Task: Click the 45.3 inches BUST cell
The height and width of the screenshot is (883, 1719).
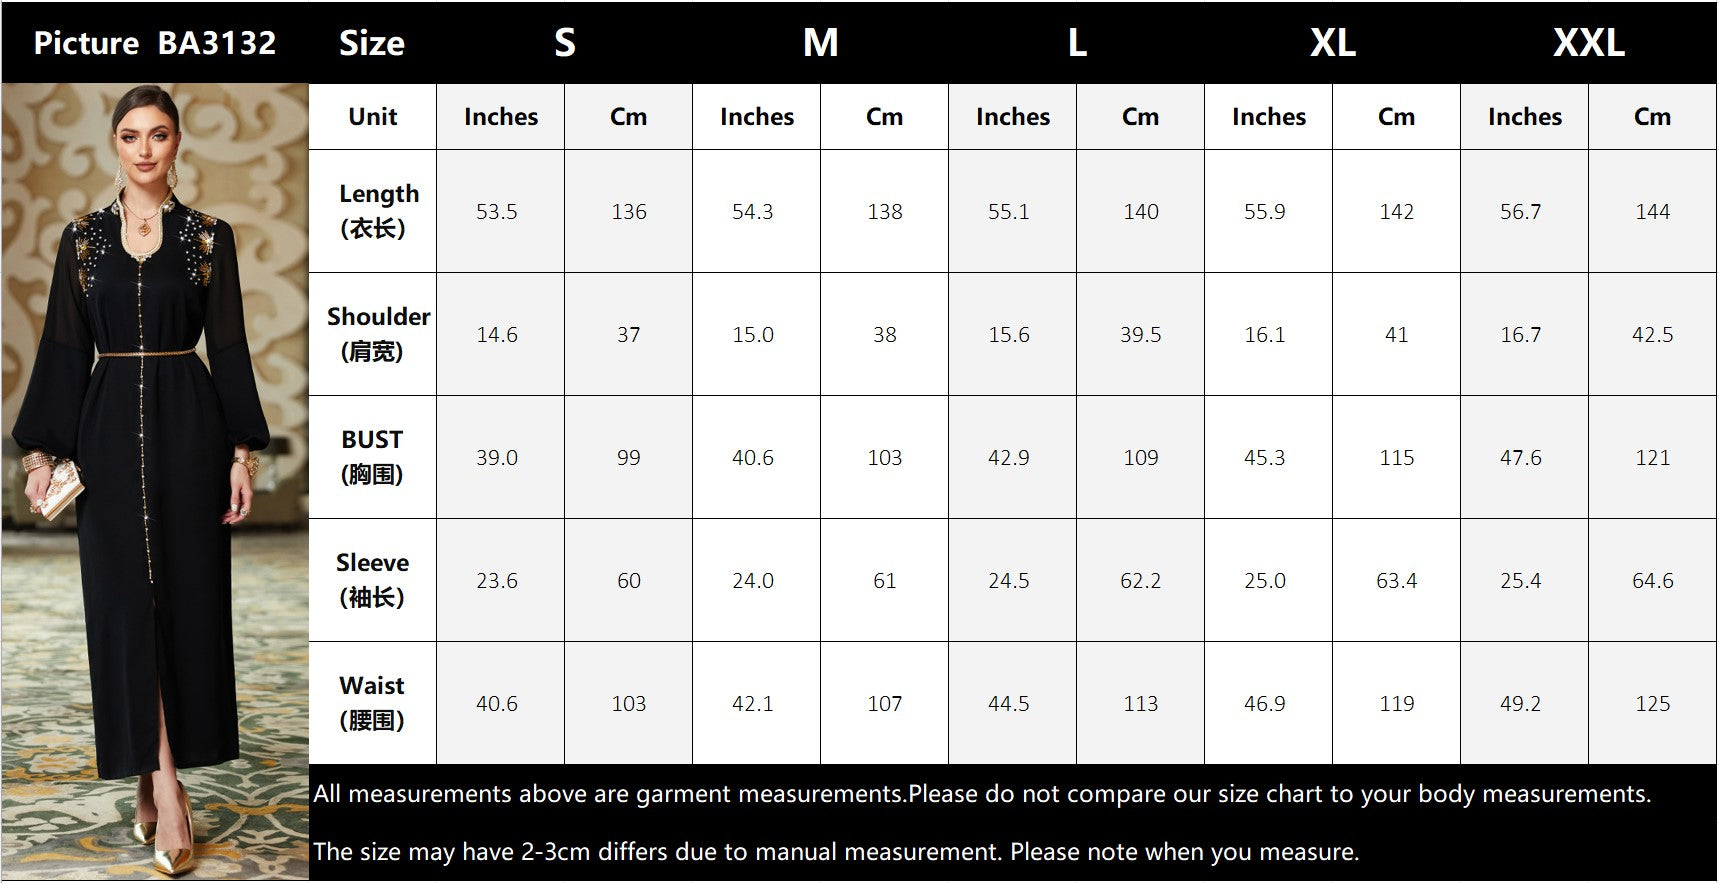Action: tap(1264, 458)
